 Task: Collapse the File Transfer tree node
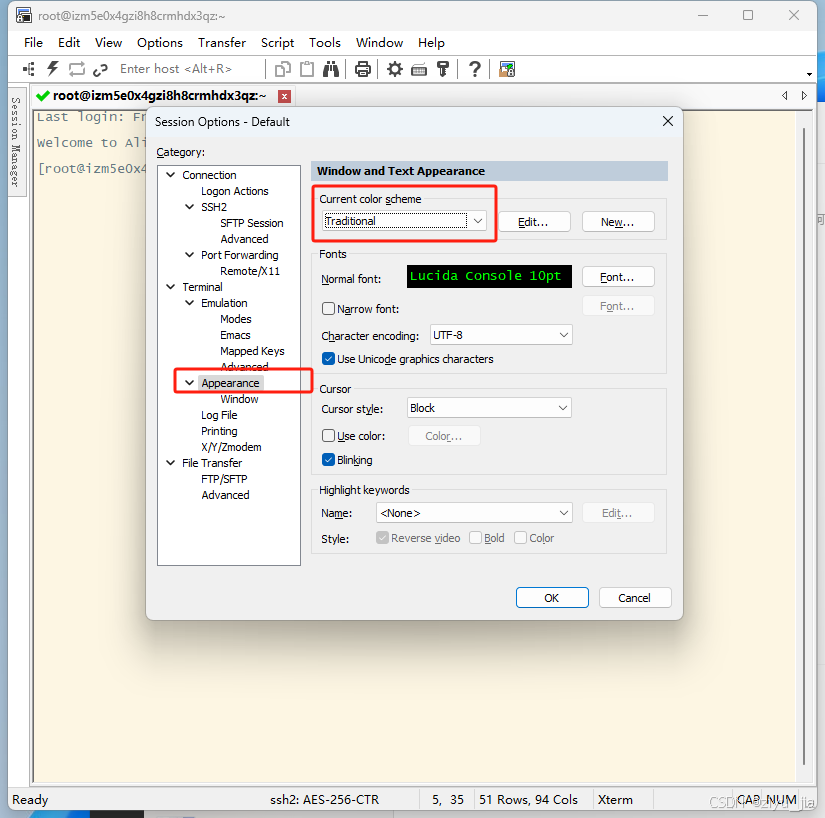[170, 463]
